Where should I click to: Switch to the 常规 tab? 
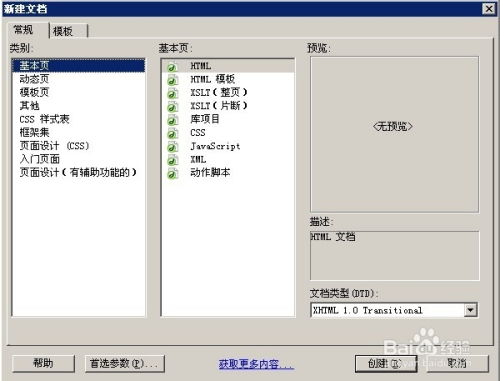25,30
